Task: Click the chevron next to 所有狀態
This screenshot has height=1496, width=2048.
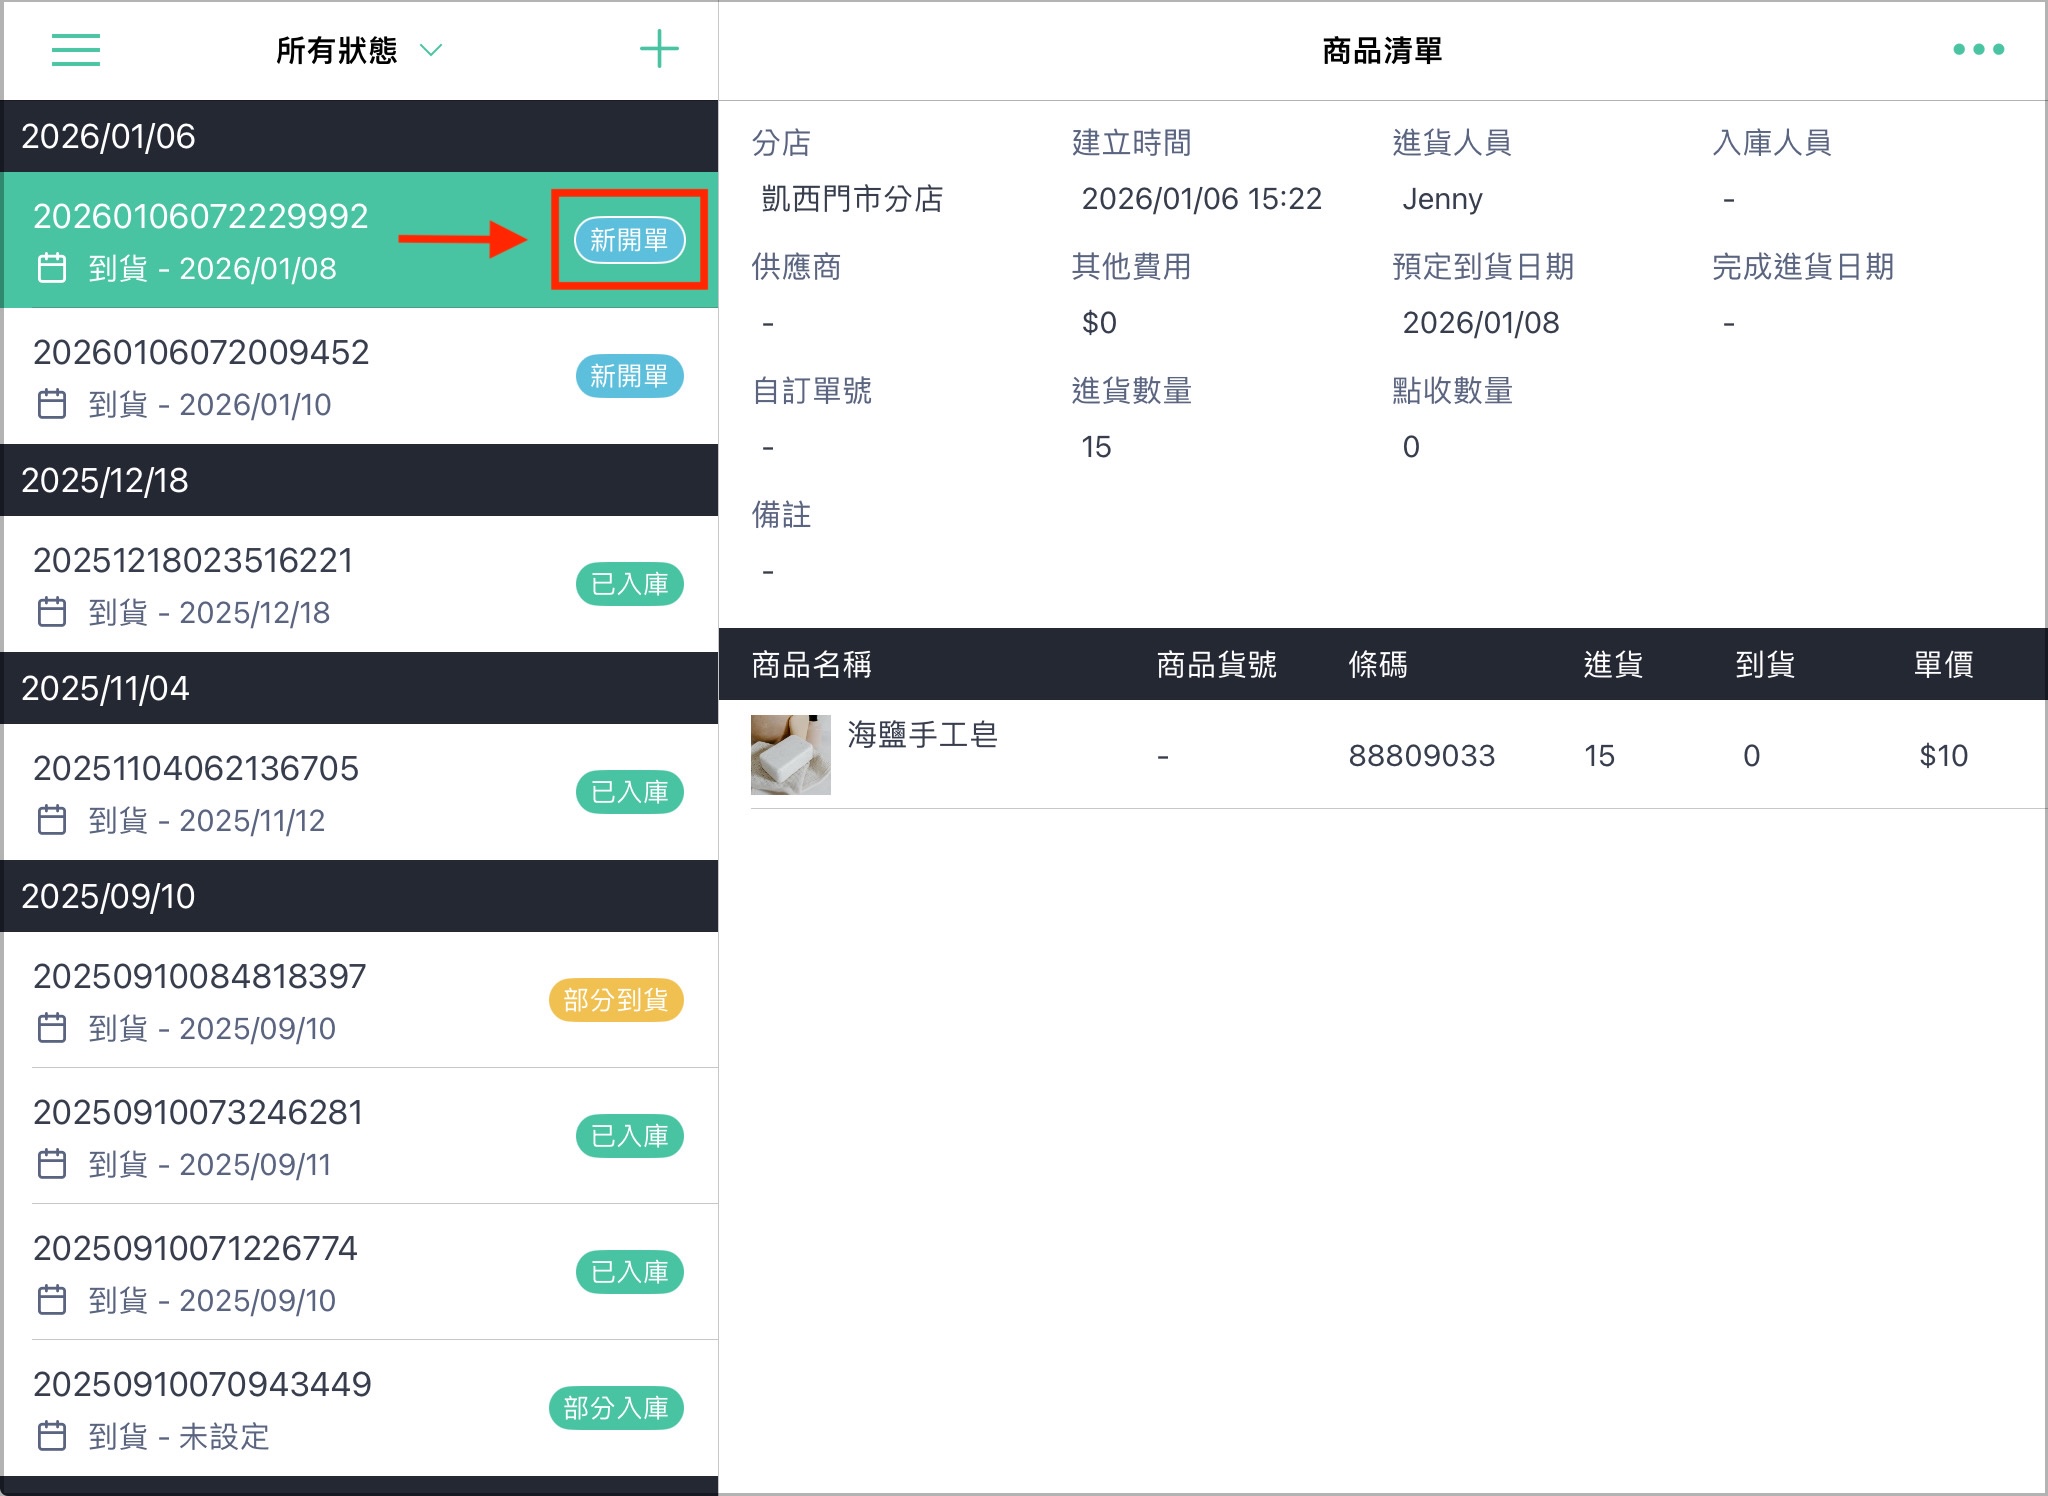Action: 431,50
